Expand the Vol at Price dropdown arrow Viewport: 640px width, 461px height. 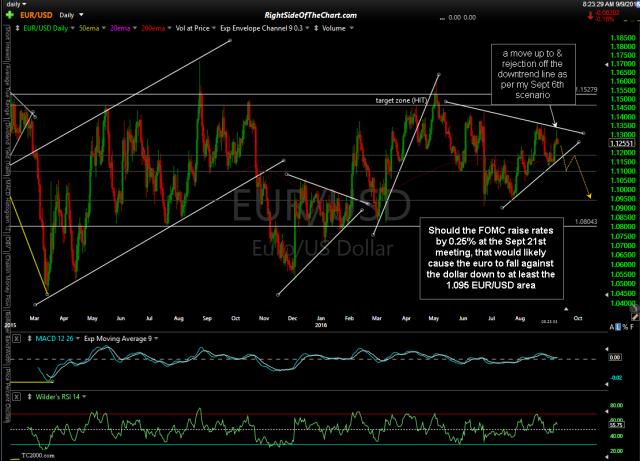[x=214, y=28]
